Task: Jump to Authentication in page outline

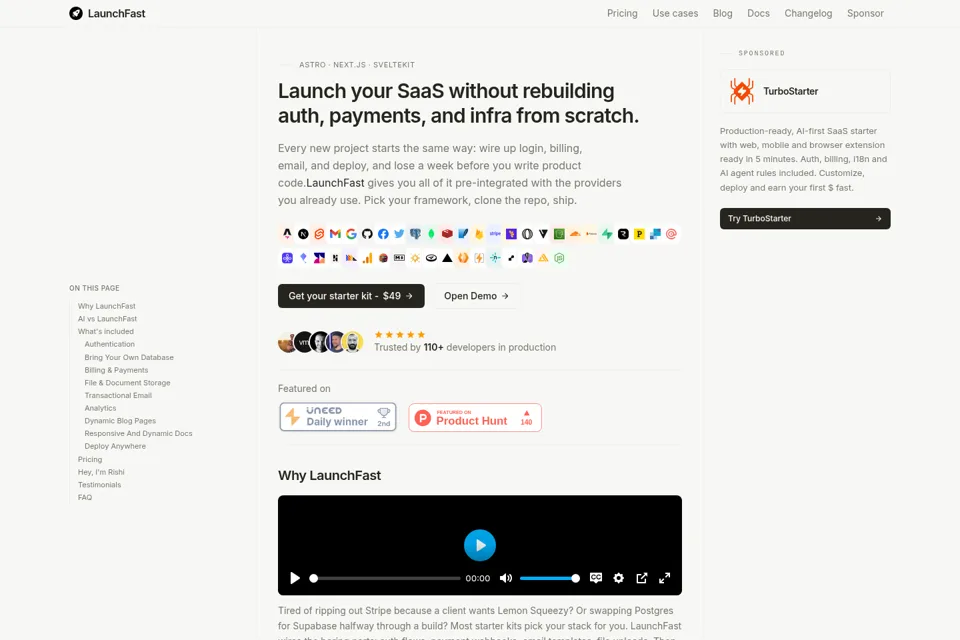Action: point(110,344)
